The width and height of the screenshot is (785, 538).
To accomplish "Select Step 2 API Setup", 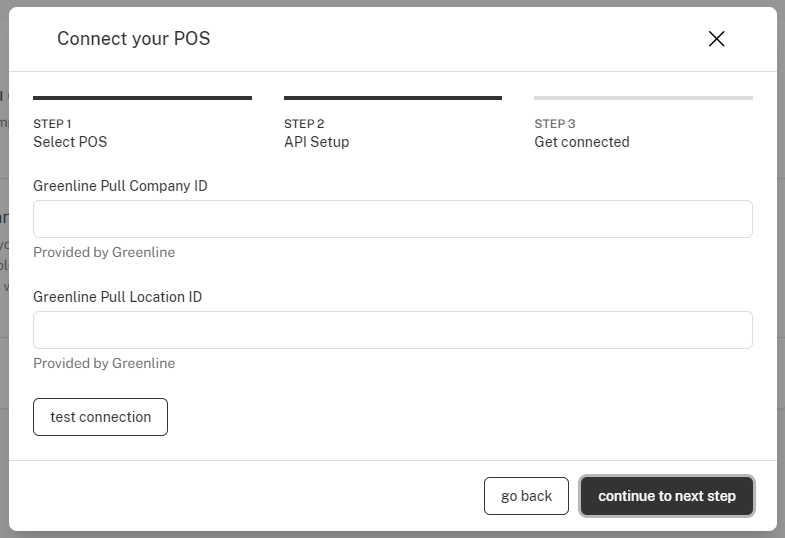I will pyautogui.click(x=392, y=123).
